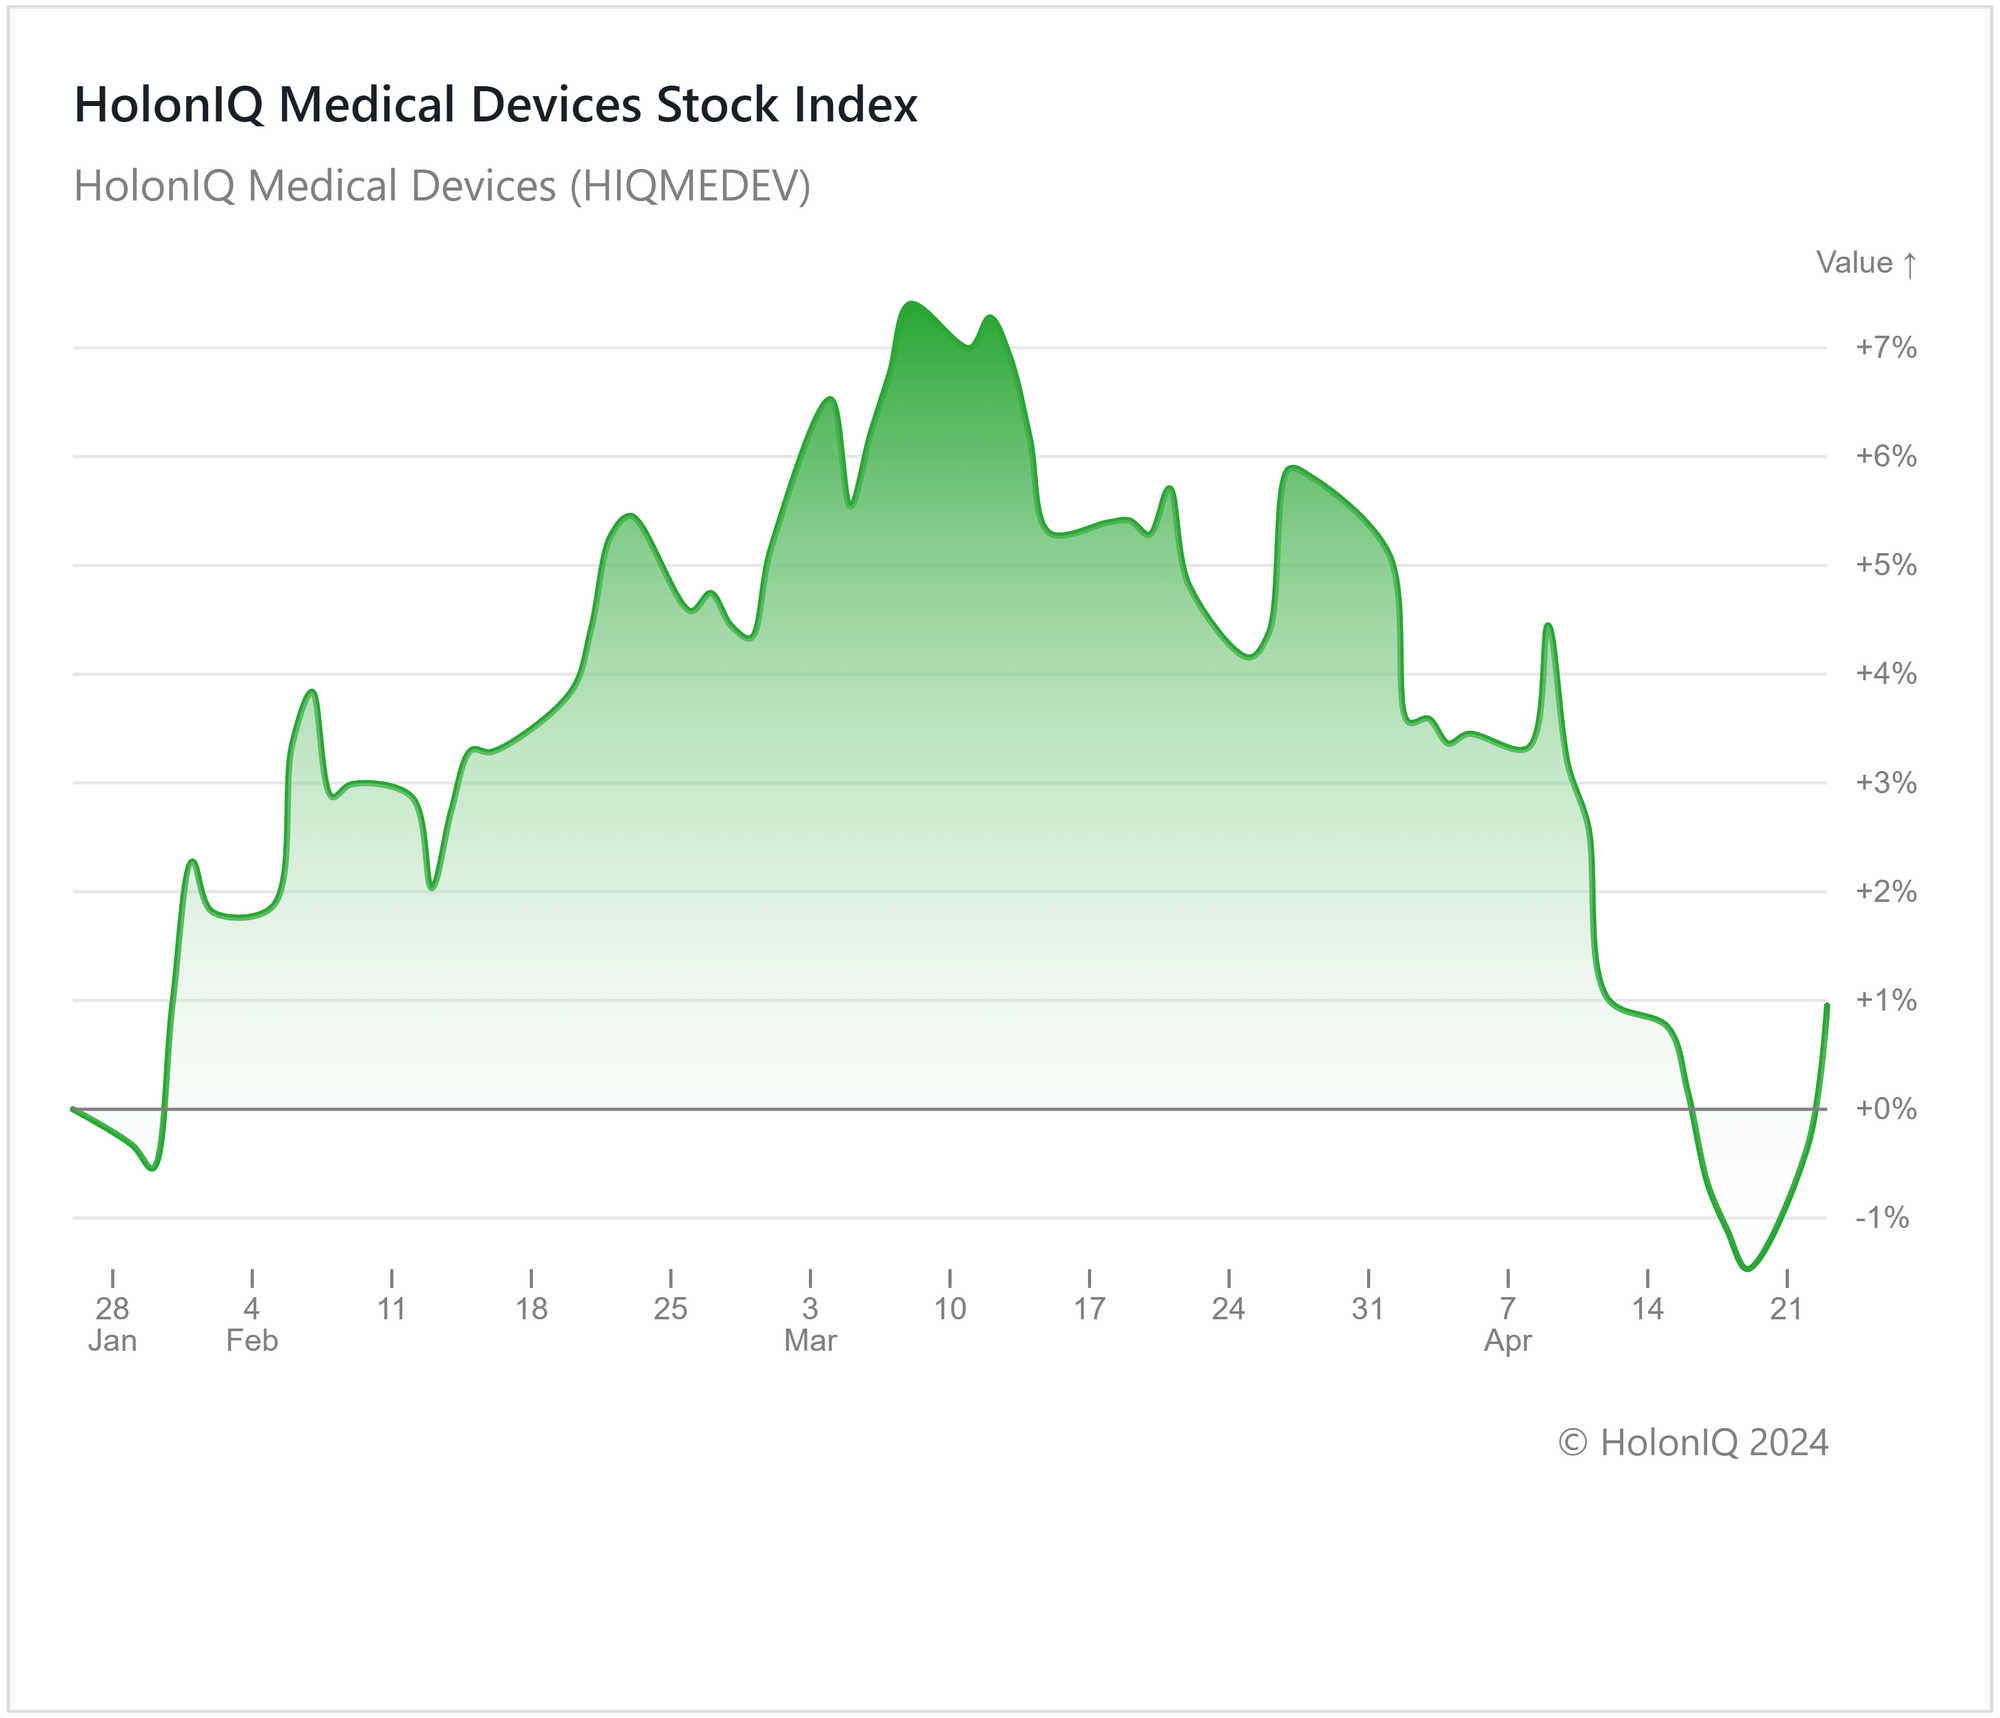
Task: Click the +7% y-axis label
Action: click(x=1885, y=348)
